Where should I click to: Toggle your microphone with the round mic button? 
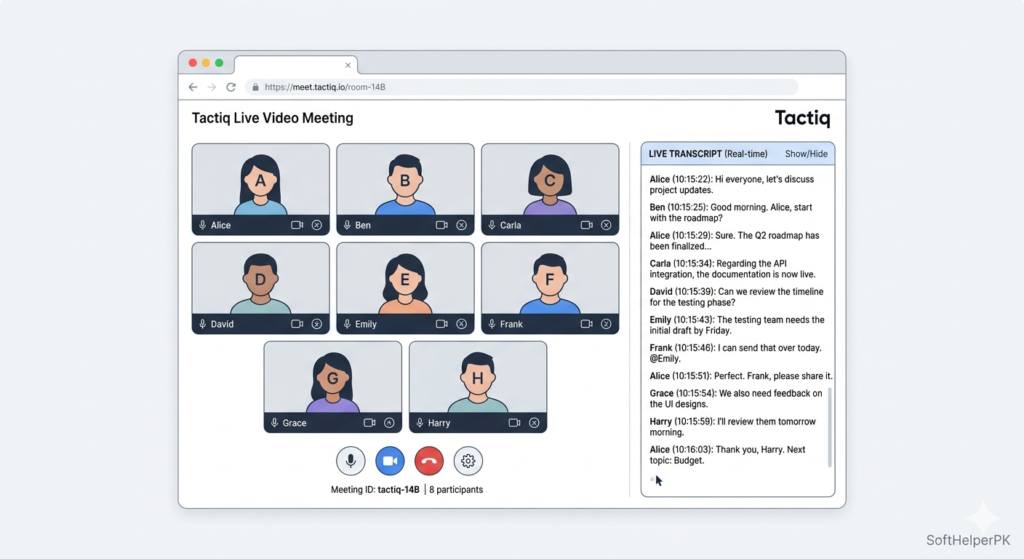tap(351, 461)
